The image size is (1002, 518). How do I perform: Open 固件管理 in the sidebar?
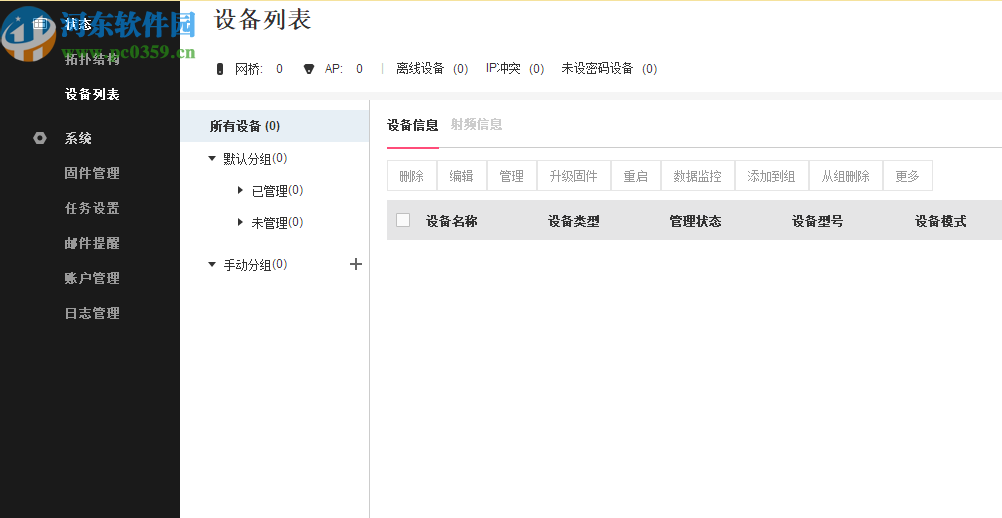click(92, 173)
